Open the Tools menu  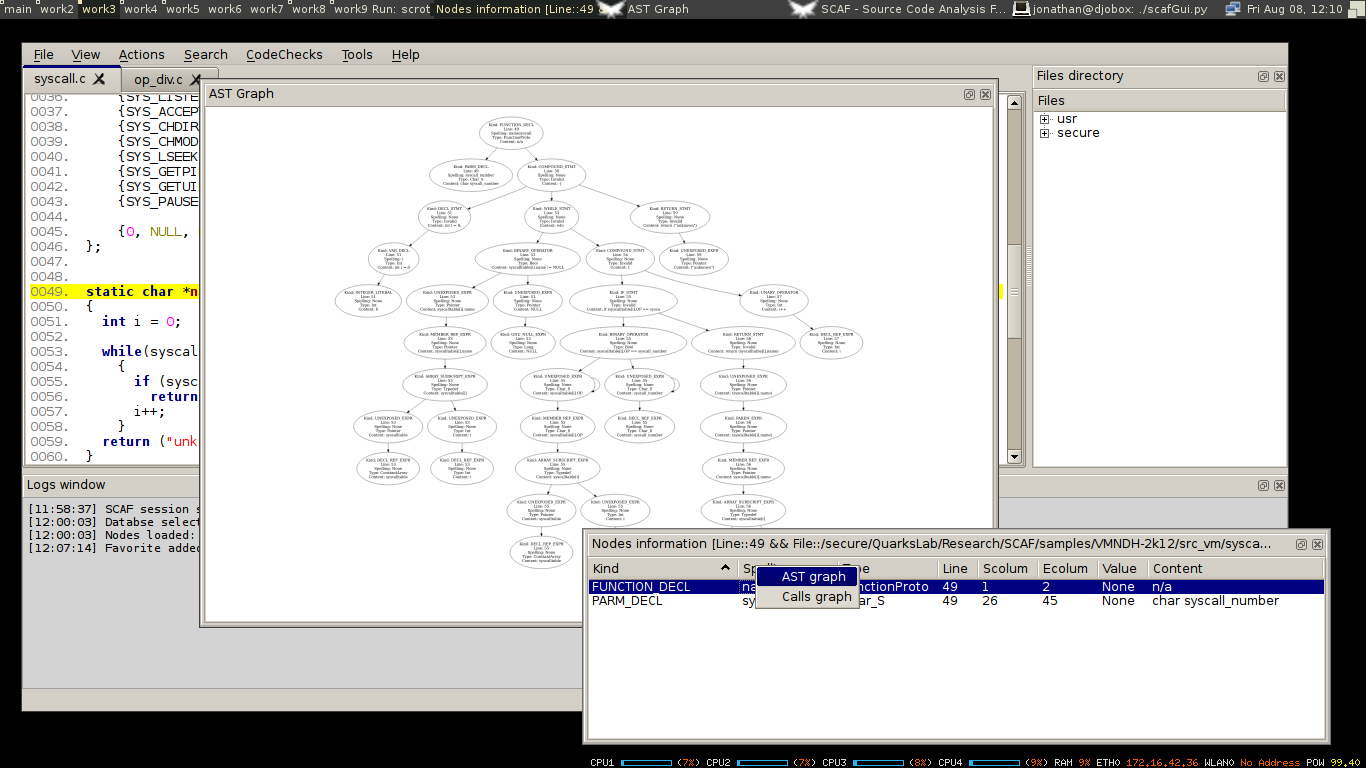pyautogui.click(x=357, y=55)
